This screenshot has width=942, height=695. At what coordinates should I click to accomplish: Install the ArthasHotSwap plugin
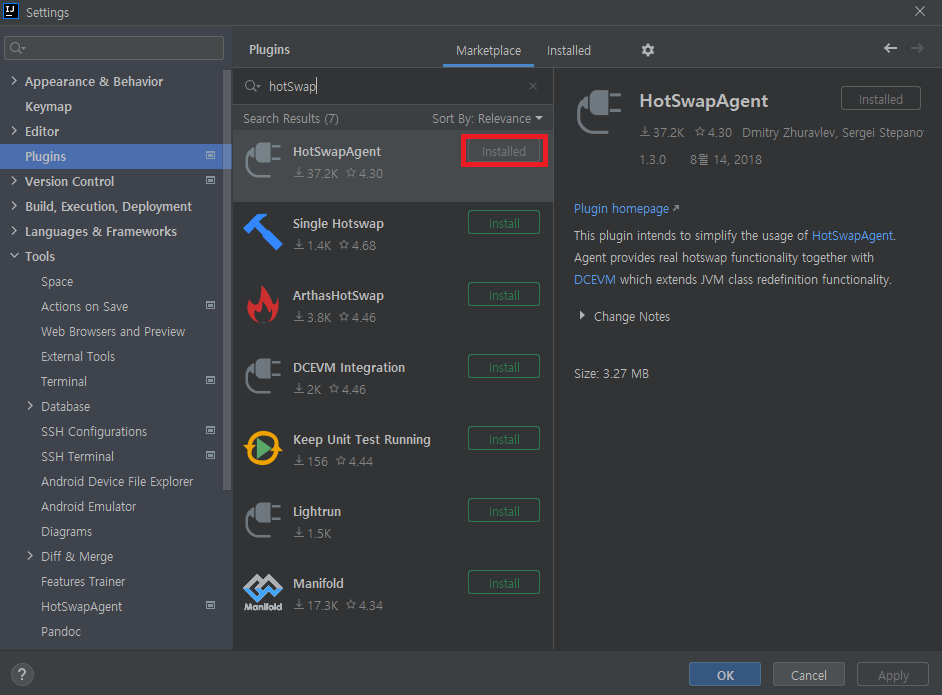click(503, 295)
